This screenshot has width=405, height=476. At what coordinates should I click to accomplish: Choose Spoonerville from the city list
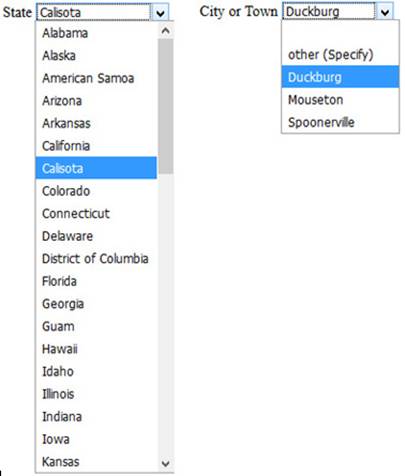tap(340, 122)
